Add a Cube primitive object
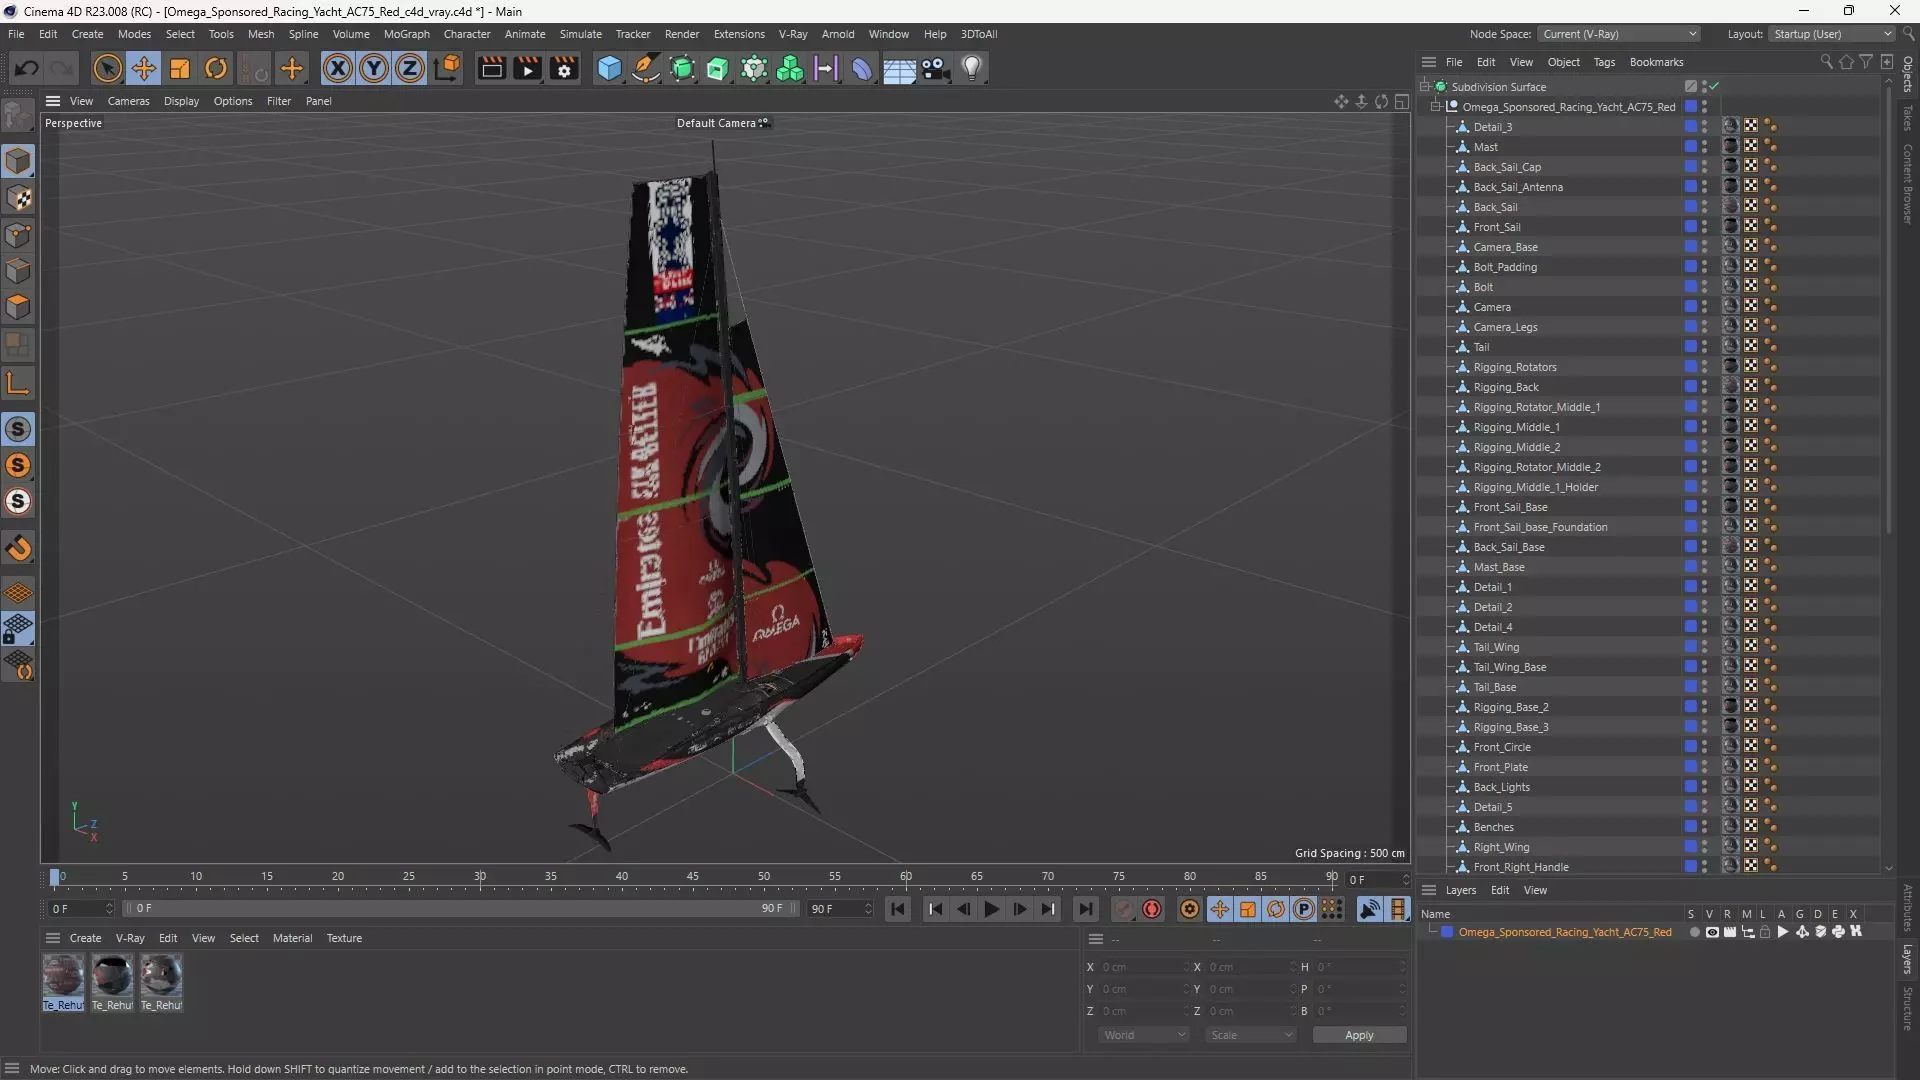 point(609,68)
